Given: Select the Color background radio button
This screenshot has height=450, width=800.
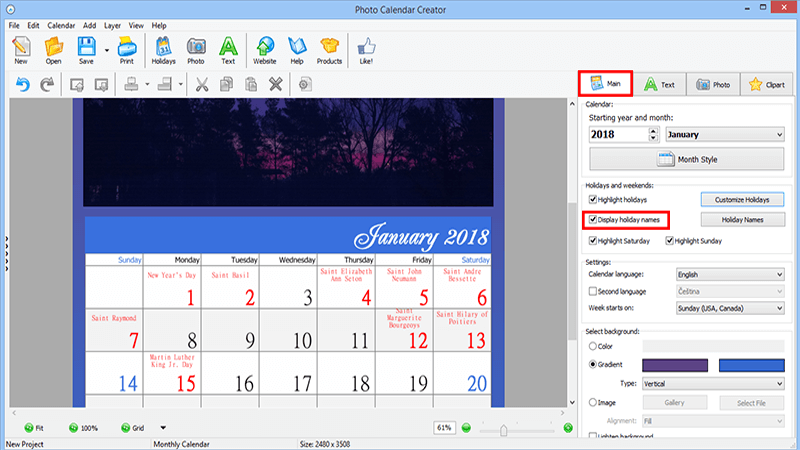Looking at the screenshot, I should 593,346.
